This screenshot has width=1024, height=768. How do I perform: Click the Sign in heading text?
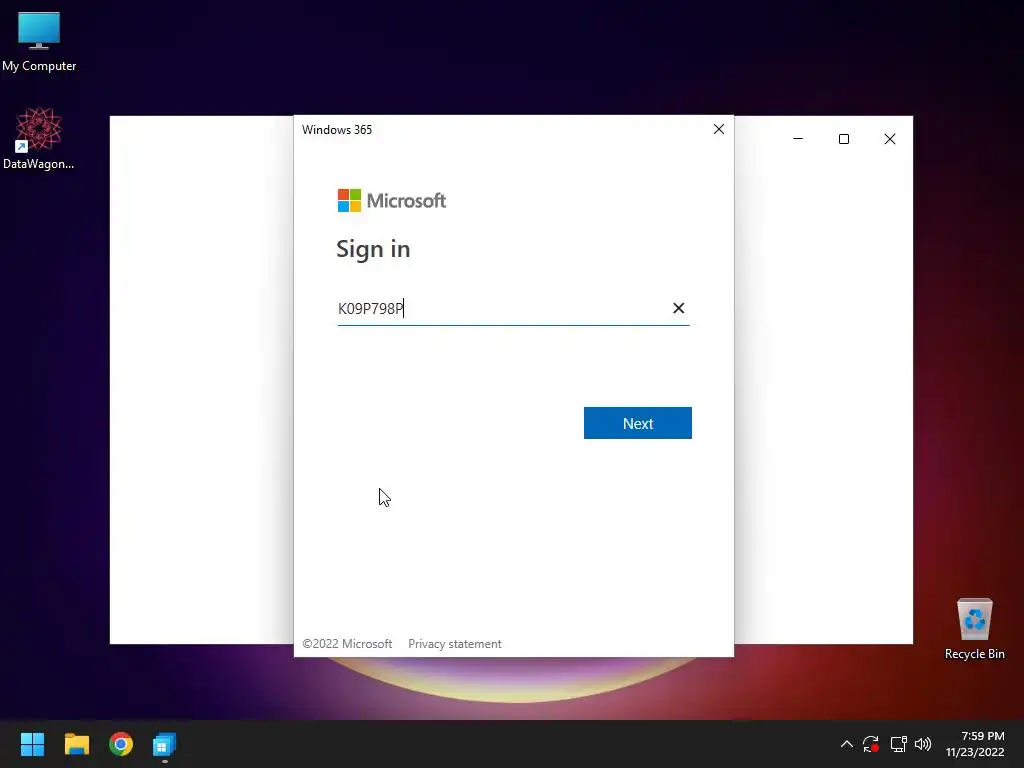[x=373, y=249]
